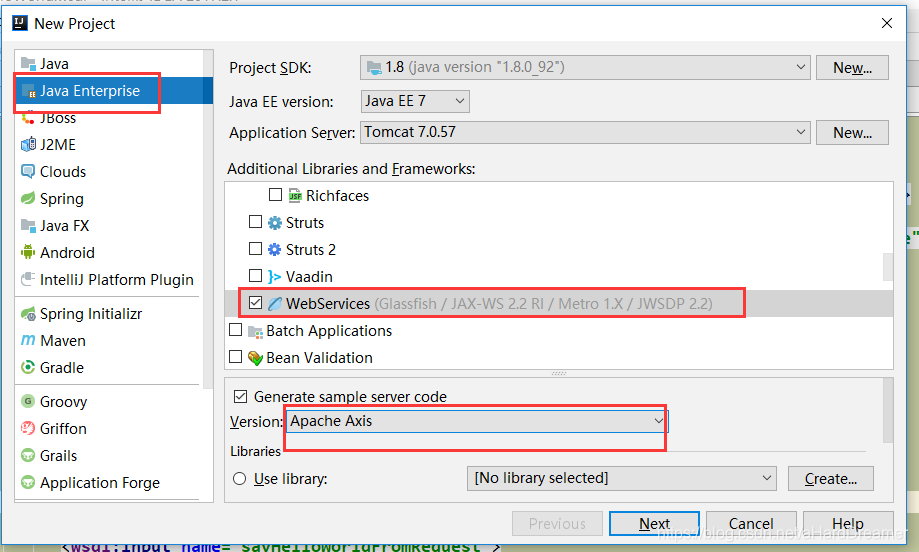
Task: Click the Griffon icon
Action: 28,428
